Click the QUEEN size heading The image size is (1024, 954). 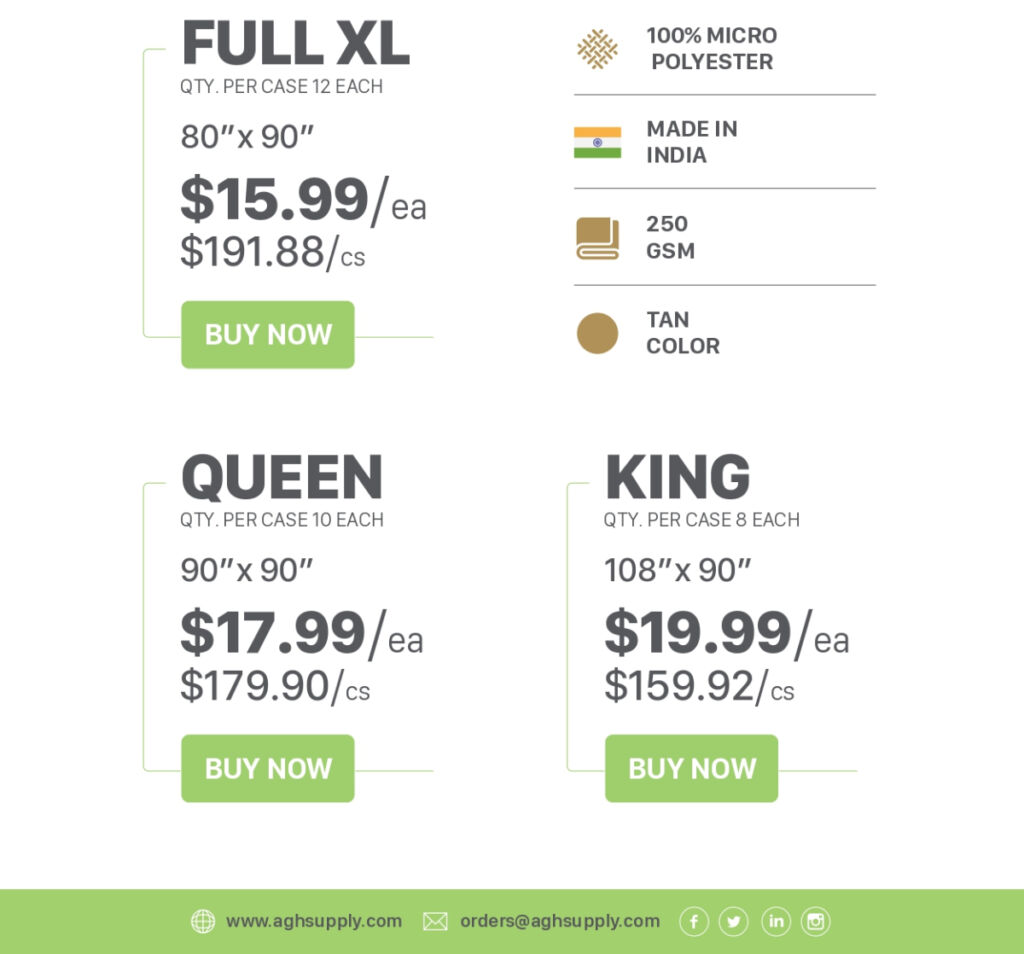[x=282, y=477]
